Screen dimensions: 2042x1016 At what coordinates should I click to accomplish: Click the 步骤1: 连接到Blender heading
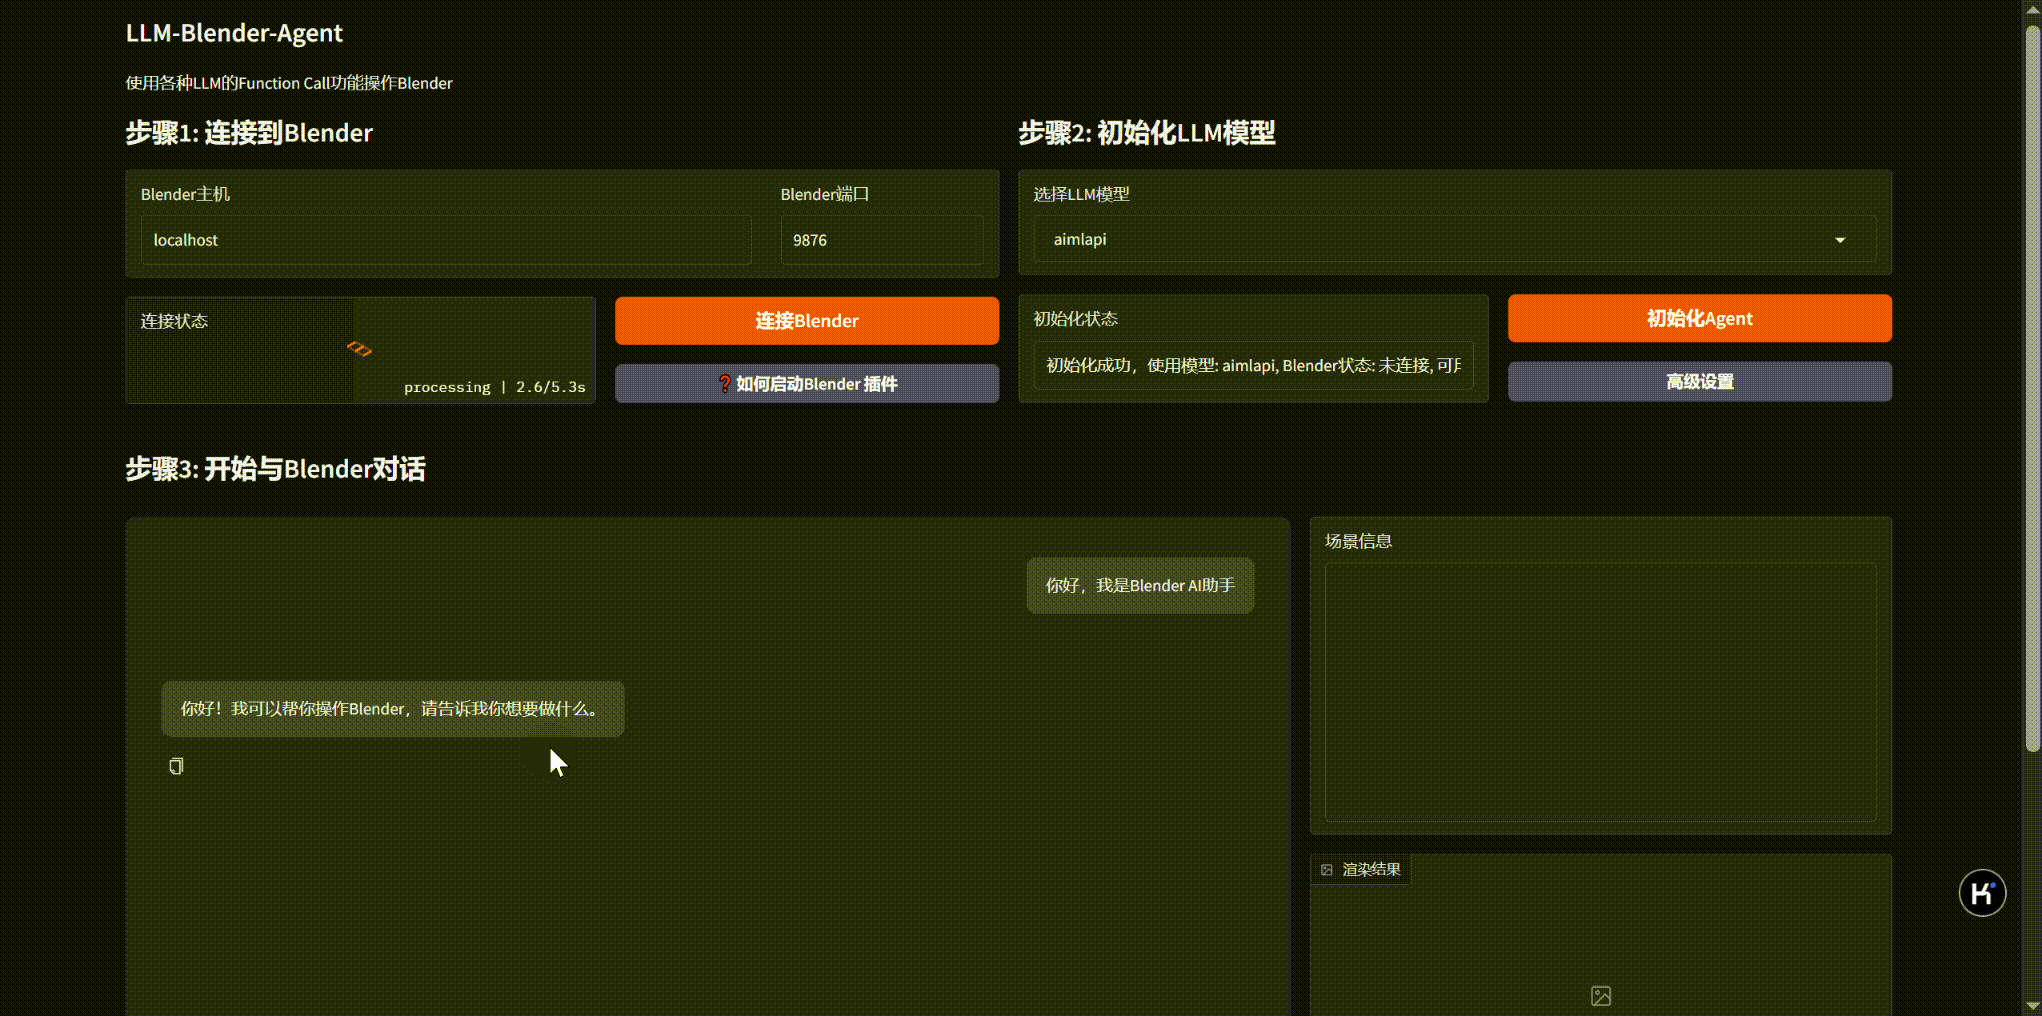click(249, 133)
